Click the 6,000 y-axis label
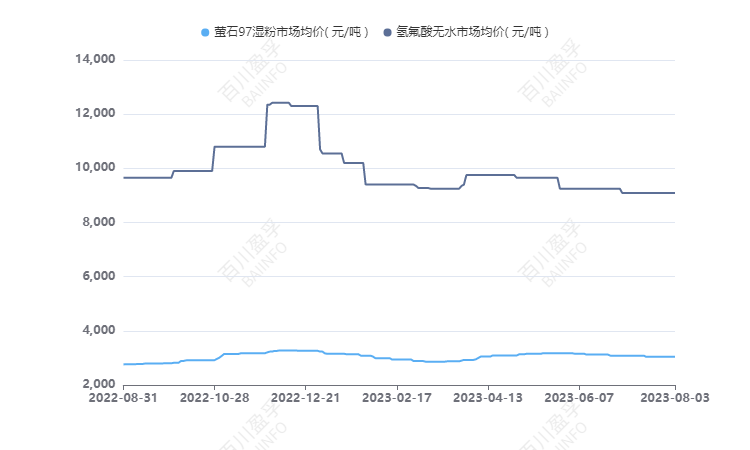This screenshot has height=450, width=750. click(100, 276)
